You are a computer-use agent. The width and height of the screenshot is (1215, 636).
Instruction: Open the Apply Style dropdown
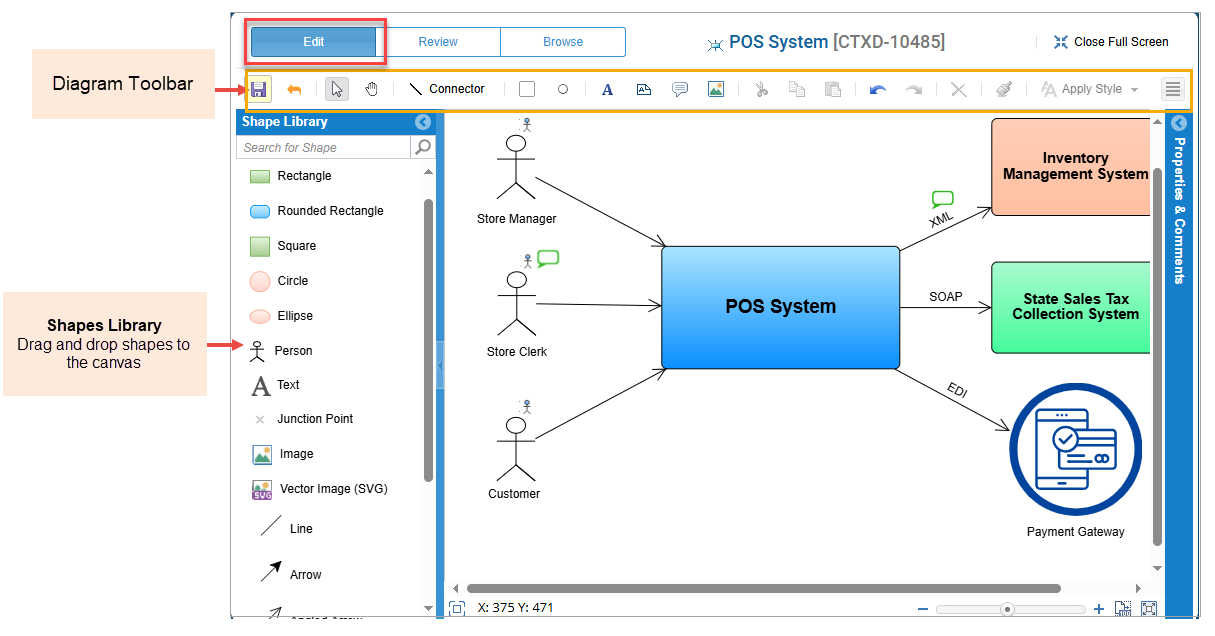(1089, 89)
